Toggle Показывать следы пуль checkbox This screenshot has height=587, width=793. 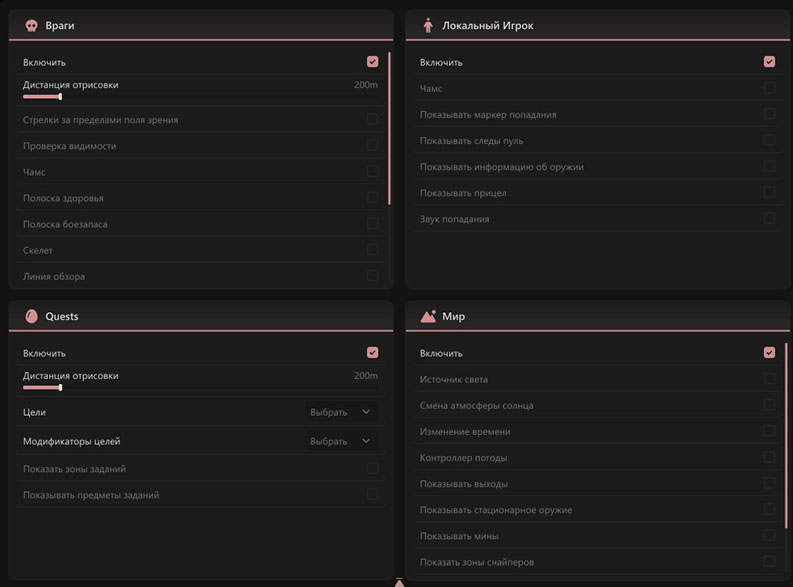[x=769, y=140]
